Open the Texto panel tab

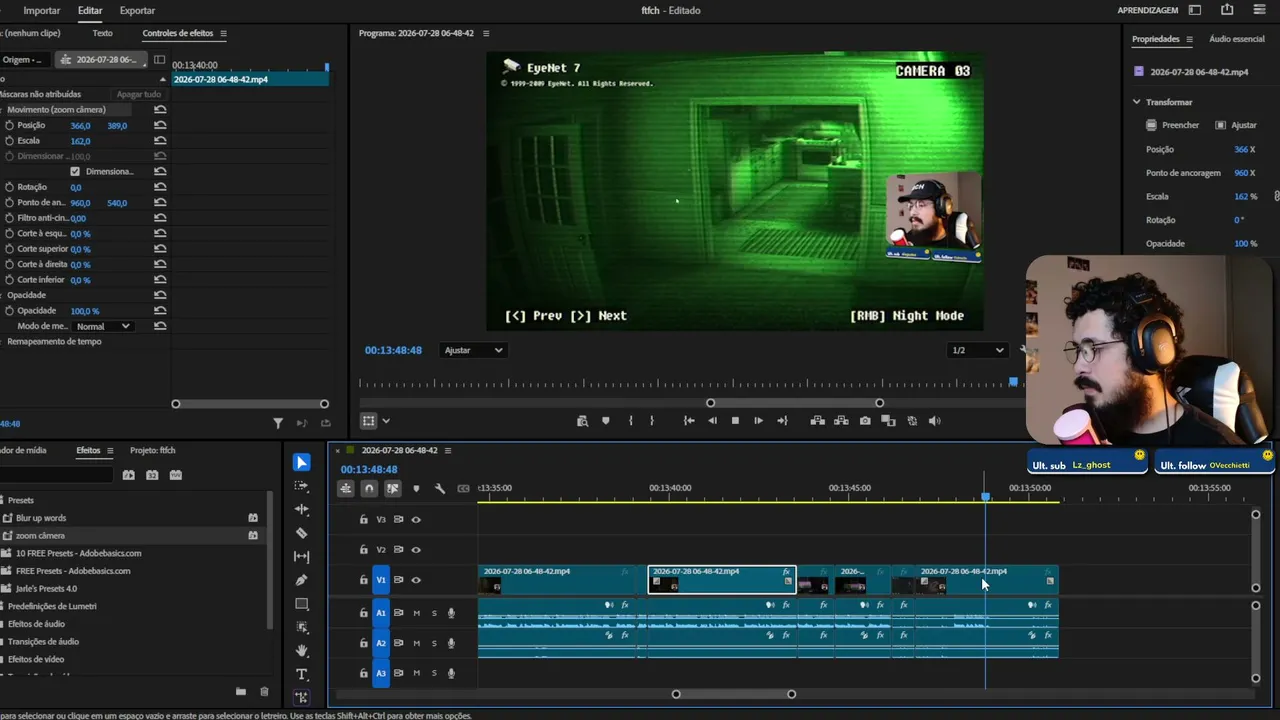102,33
